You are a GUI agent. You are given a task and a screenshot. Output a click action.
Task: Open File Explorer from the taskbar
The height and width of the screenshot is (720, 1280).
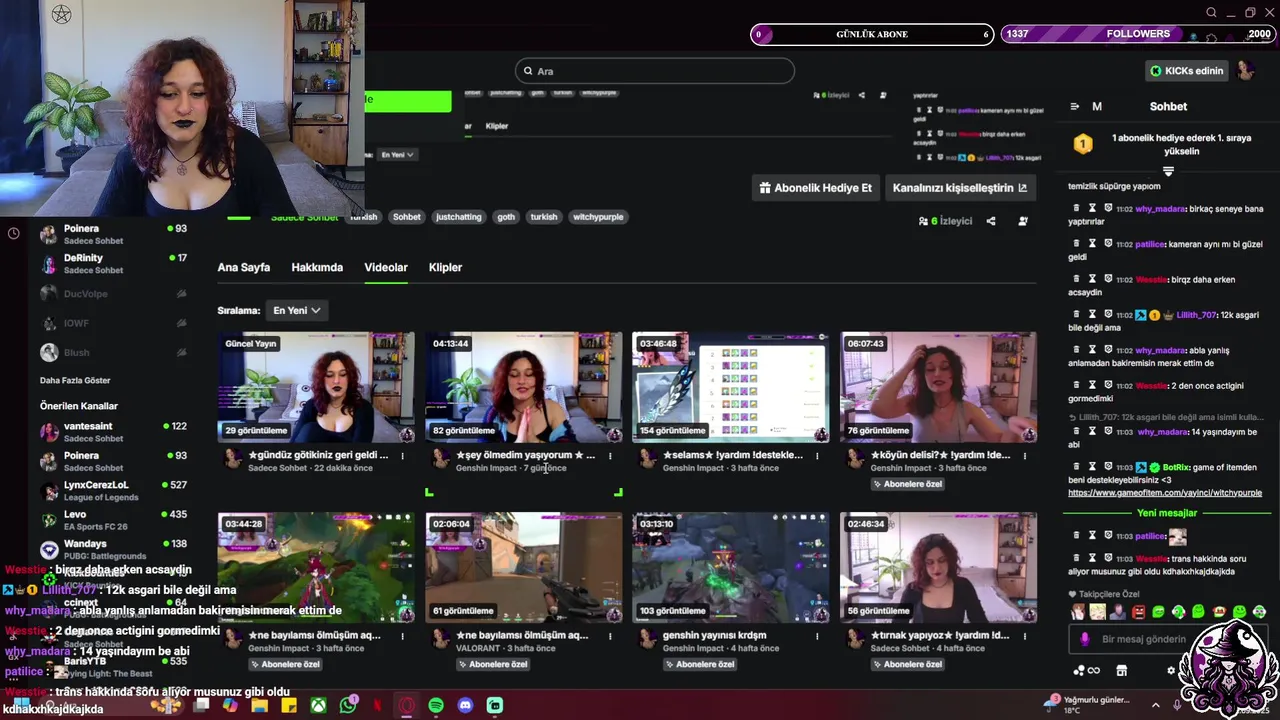(x=260, y=705)
